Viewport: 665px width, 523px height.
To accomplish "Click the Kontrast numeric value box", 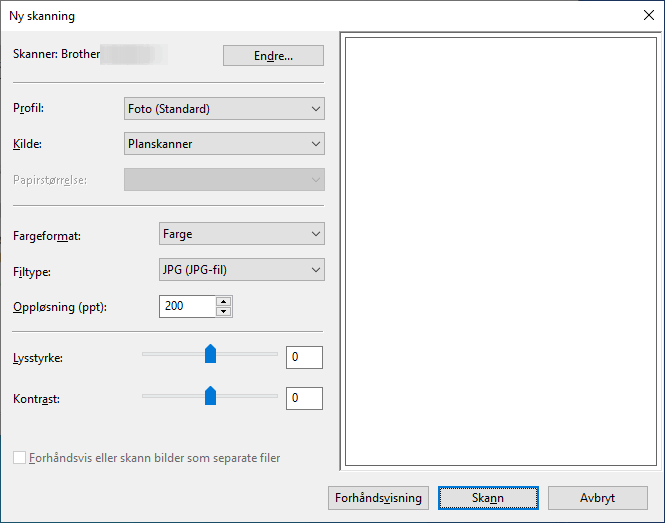I will pos(304,398).
